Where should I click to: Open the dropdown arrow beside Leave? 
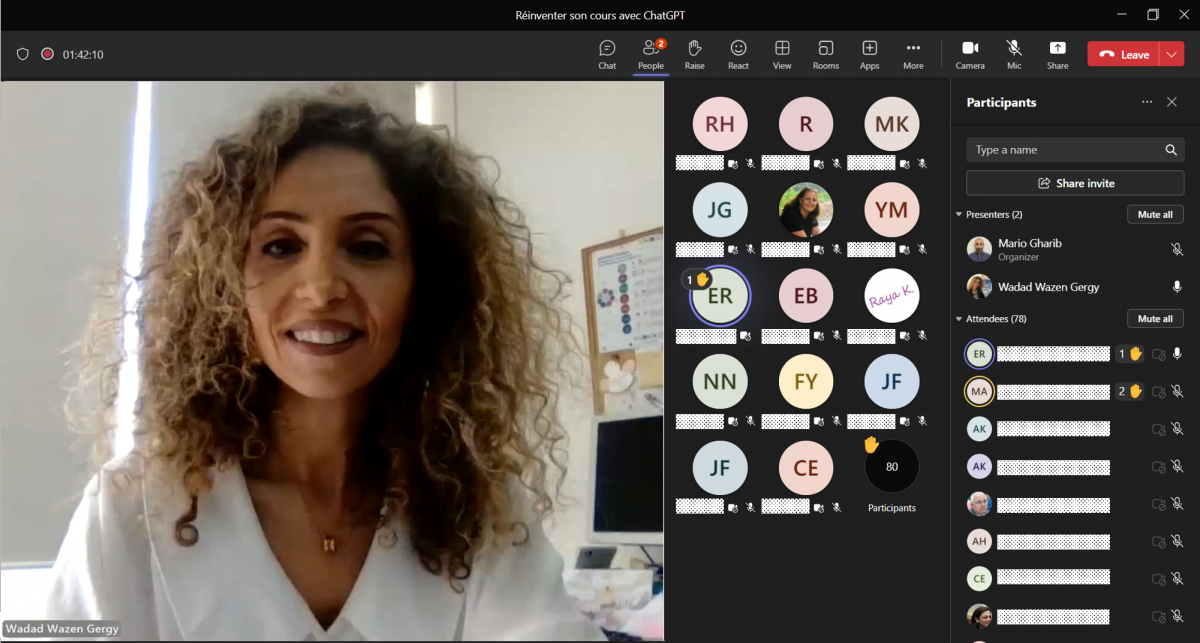coord(1172,54)
